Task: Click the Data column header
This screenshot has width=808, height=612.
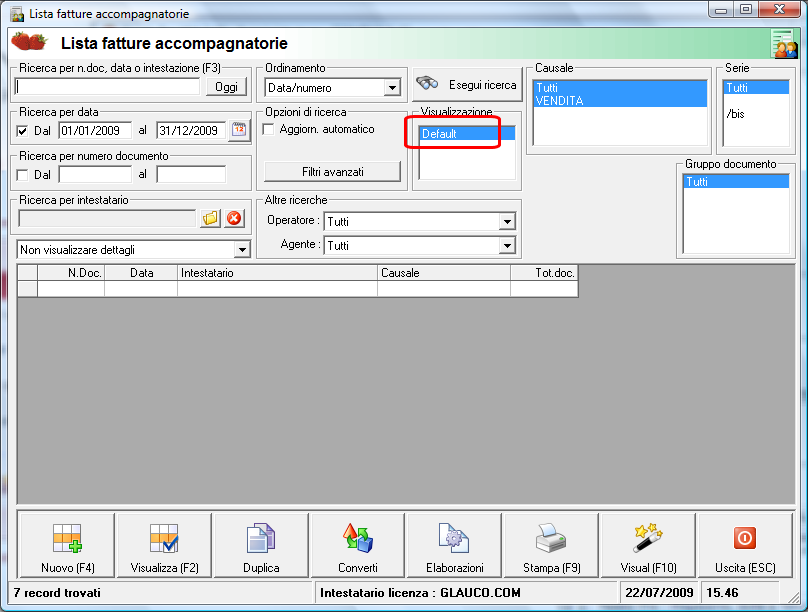Action: click(x=141, y=273)
